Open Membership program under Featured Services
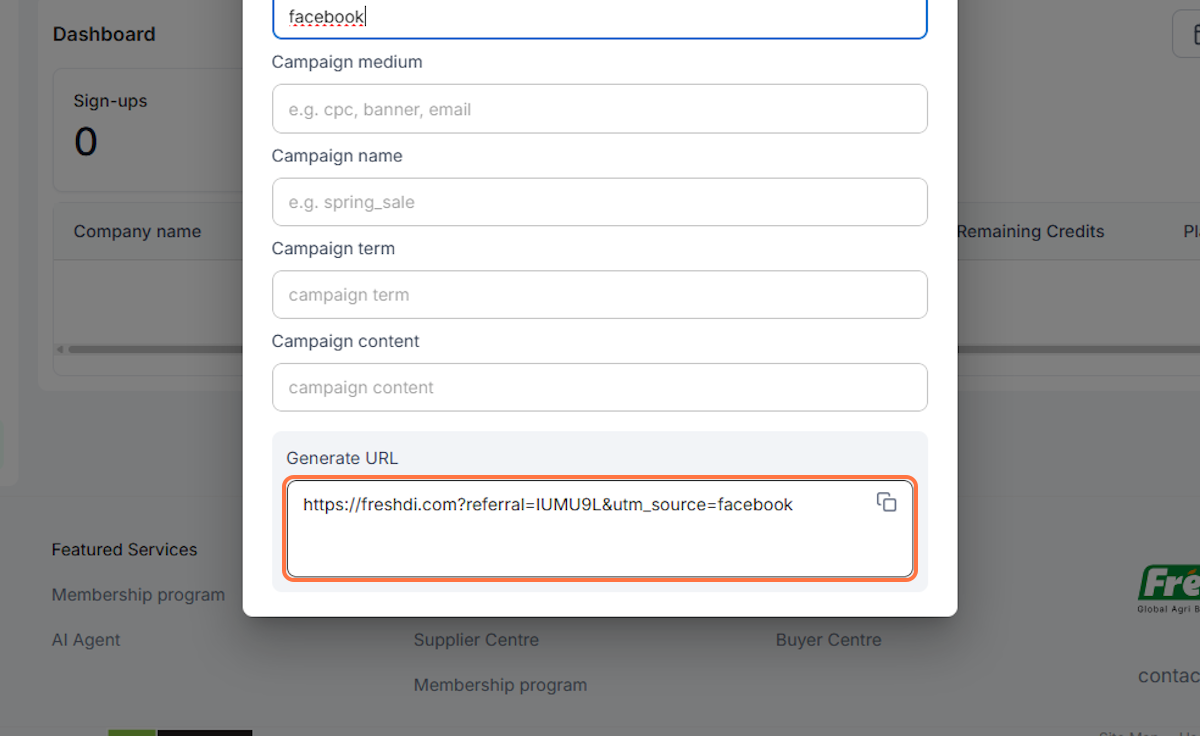1200x736 pixels. (138, 595)
